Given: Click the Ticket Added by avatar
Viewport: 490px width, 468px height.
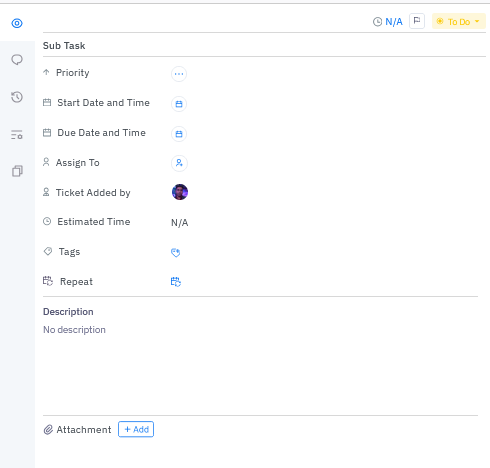Looking at the screenshot, I should coord(180,192).
